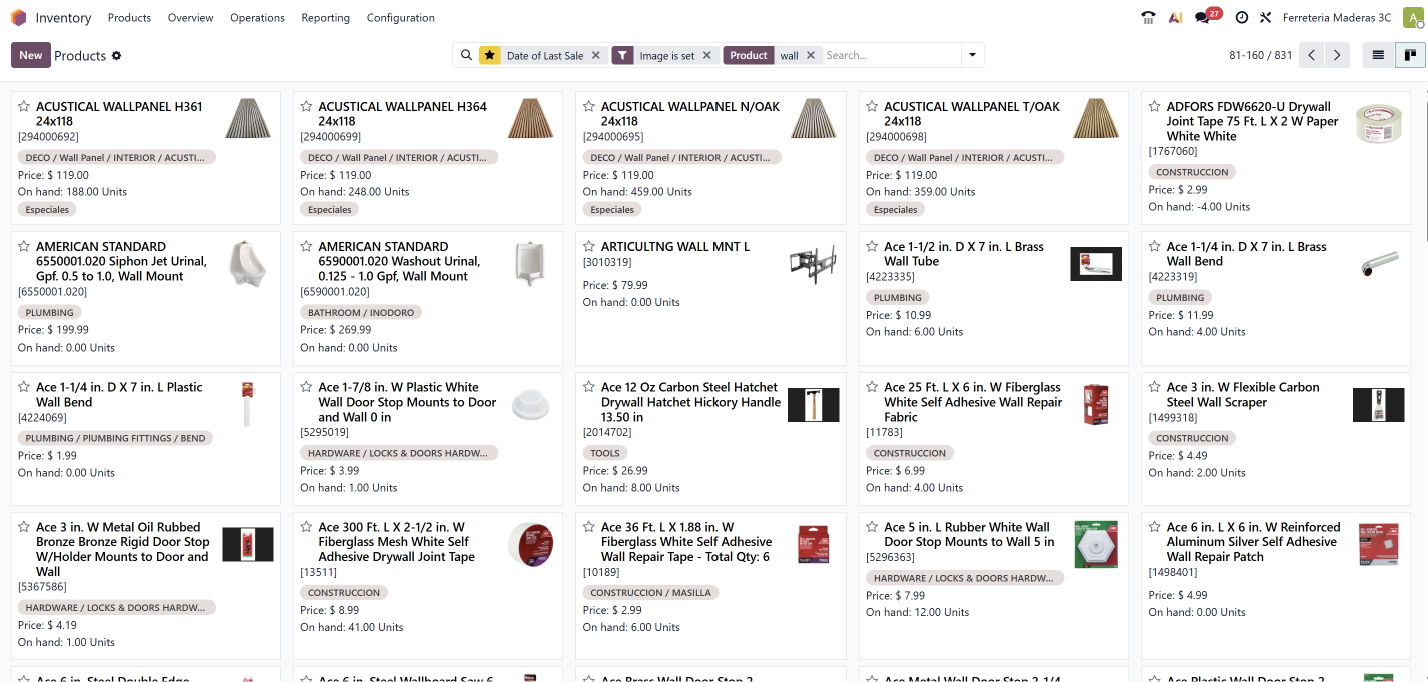The width and height of the screenshot is (1428, 682).
Task: Open the Ferreteria Maderas 3C company switcher
Action: 1337,18
